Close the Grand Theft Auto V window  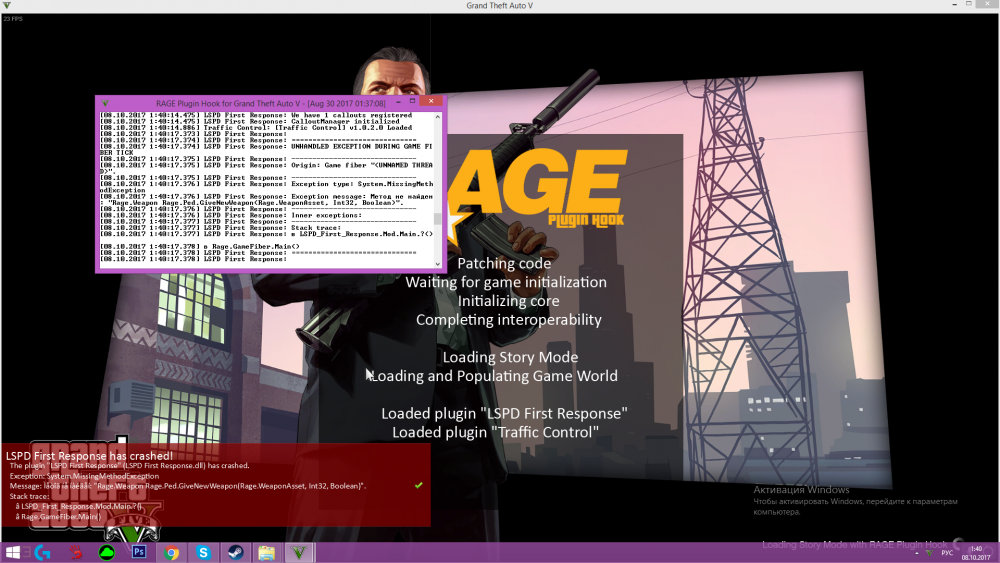click(987, 4)
